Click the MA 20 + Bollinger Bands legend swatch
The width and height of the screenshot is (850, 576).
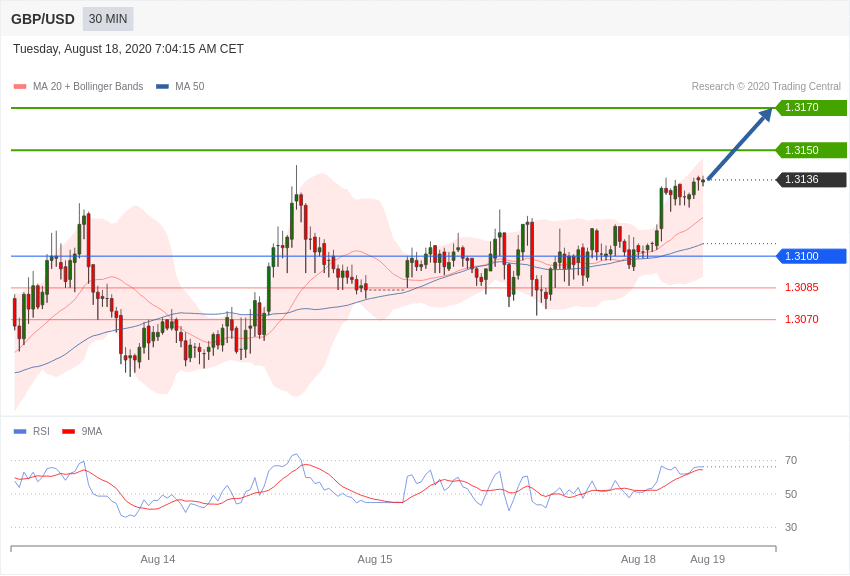[20, 86]
